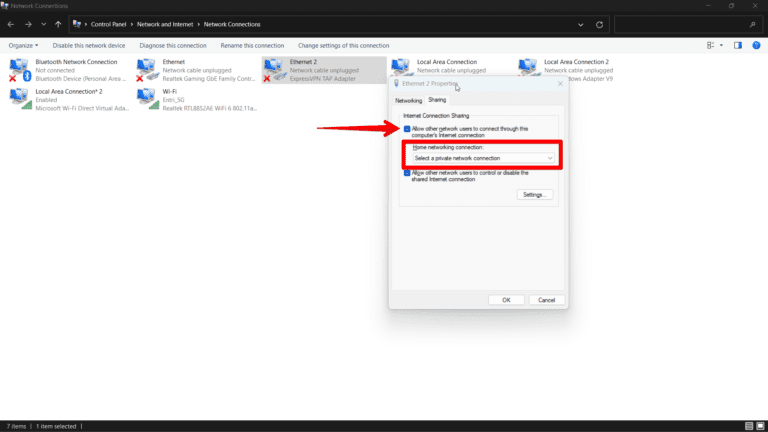Go up one folder level arrow

58,24
